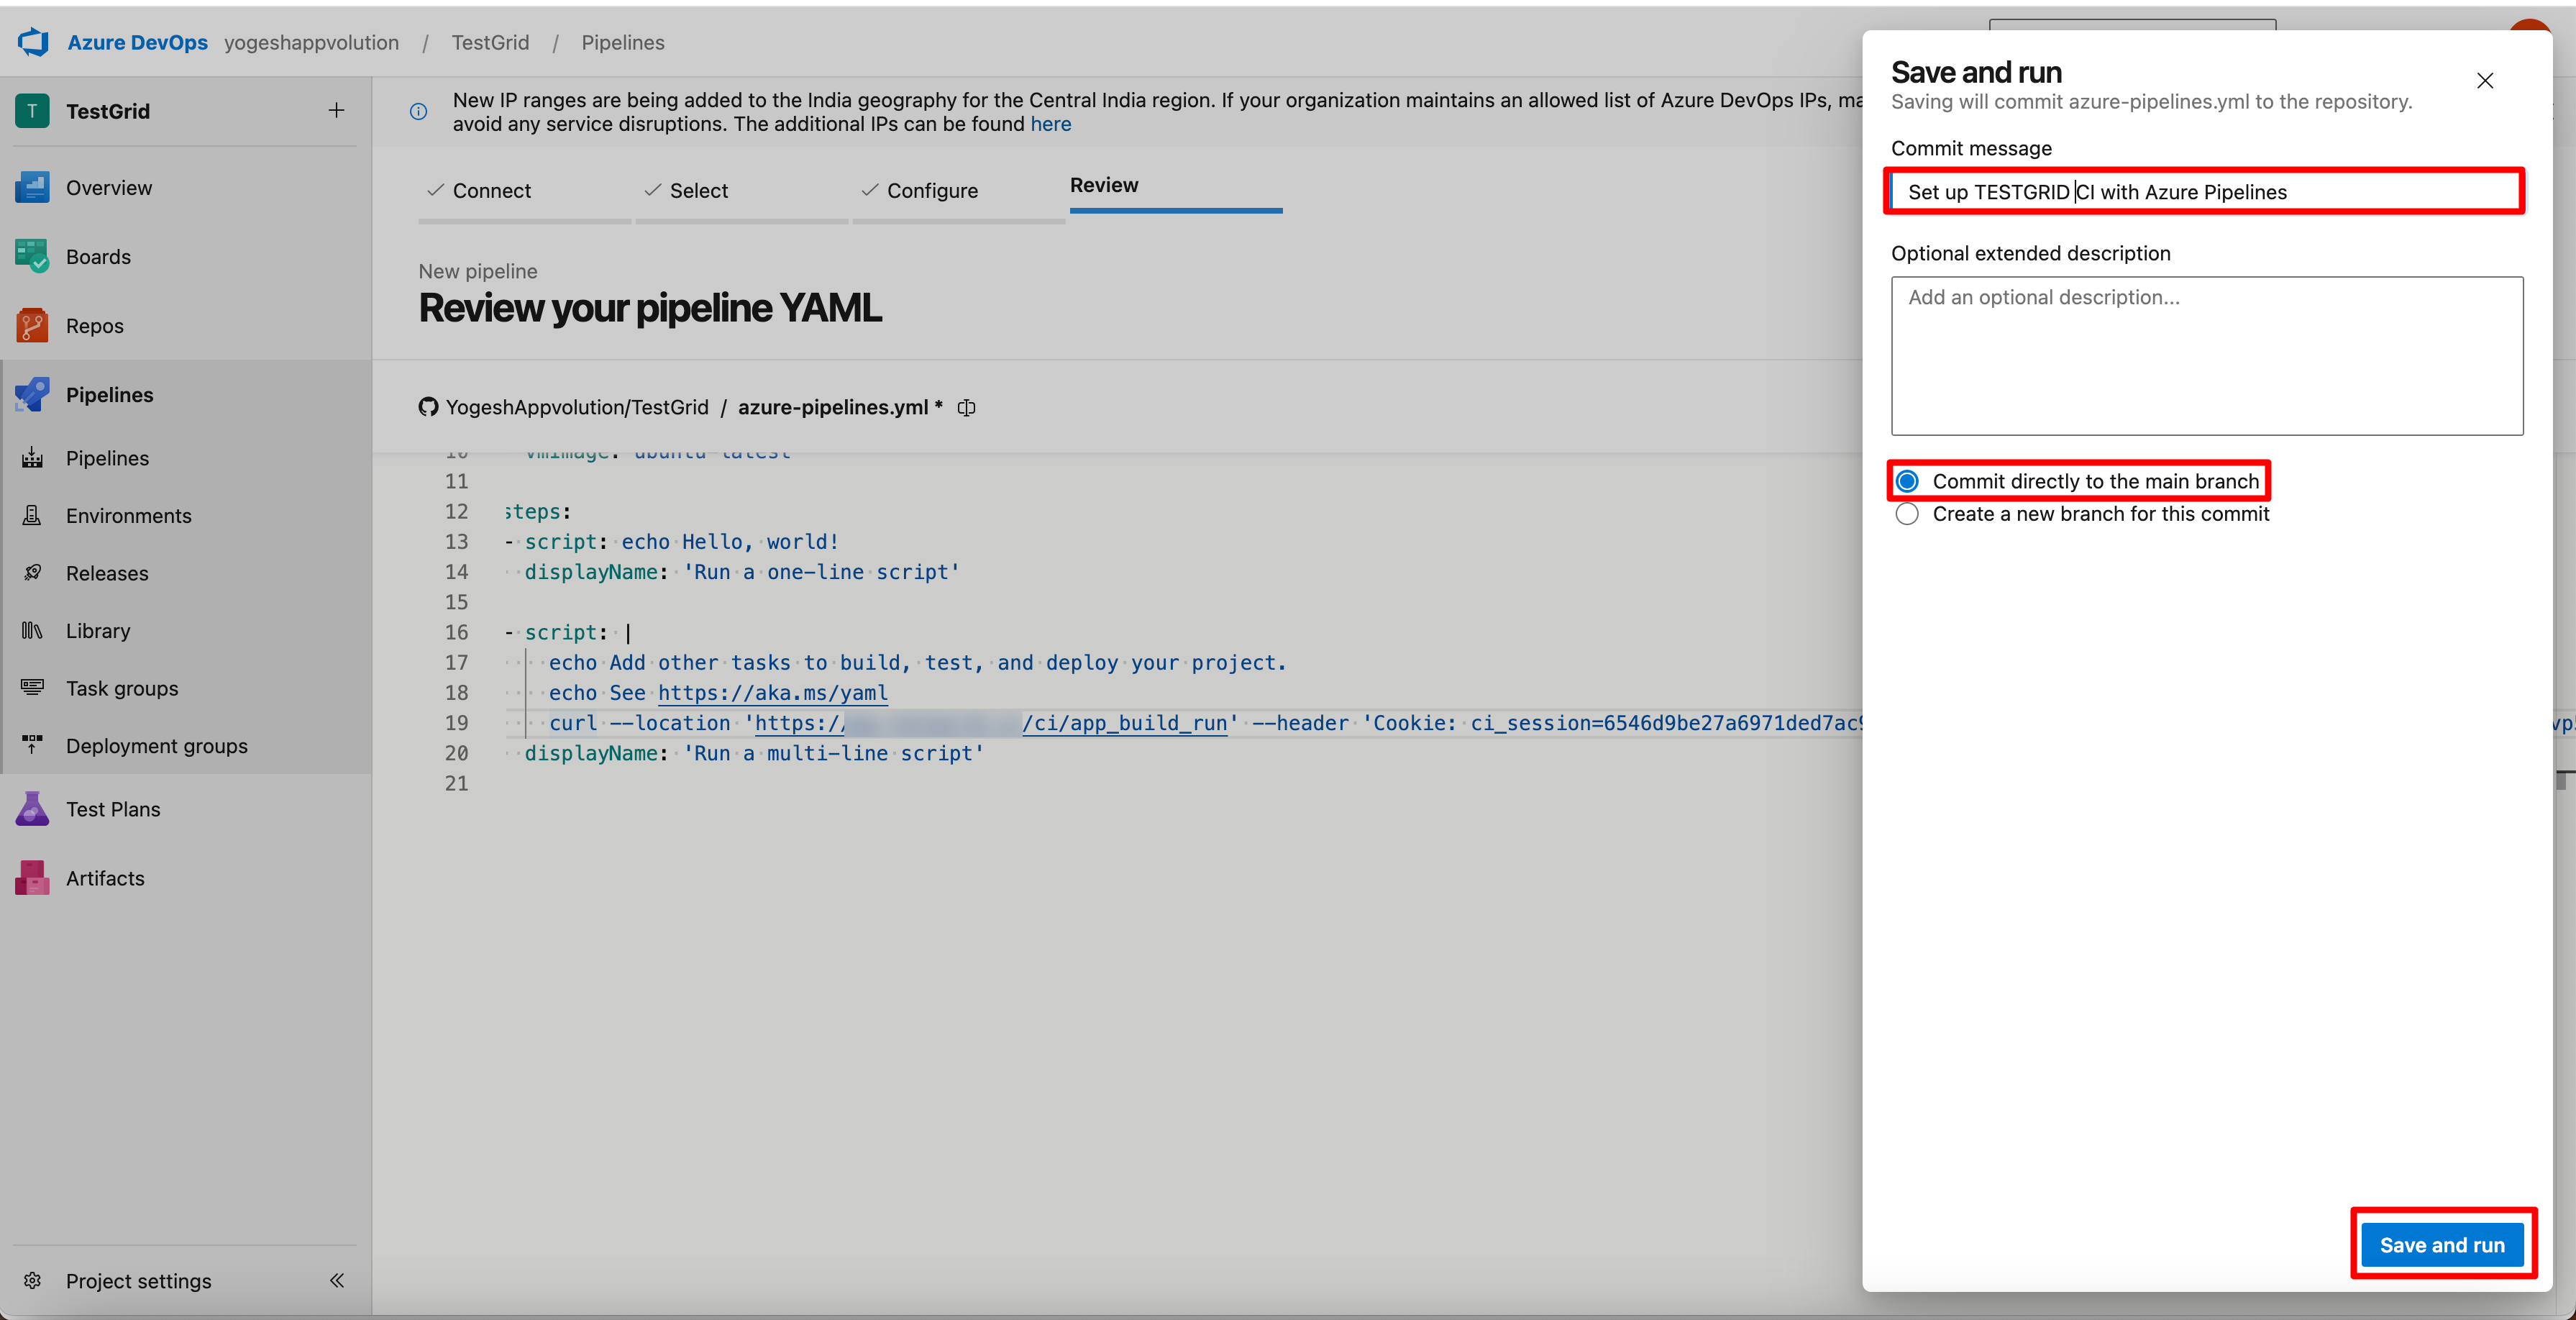Image resolution: width=2576 pixels, height=1320 pixels.
Task: Click the https://aka.ms/yaml link in editor
Action: 772,693
